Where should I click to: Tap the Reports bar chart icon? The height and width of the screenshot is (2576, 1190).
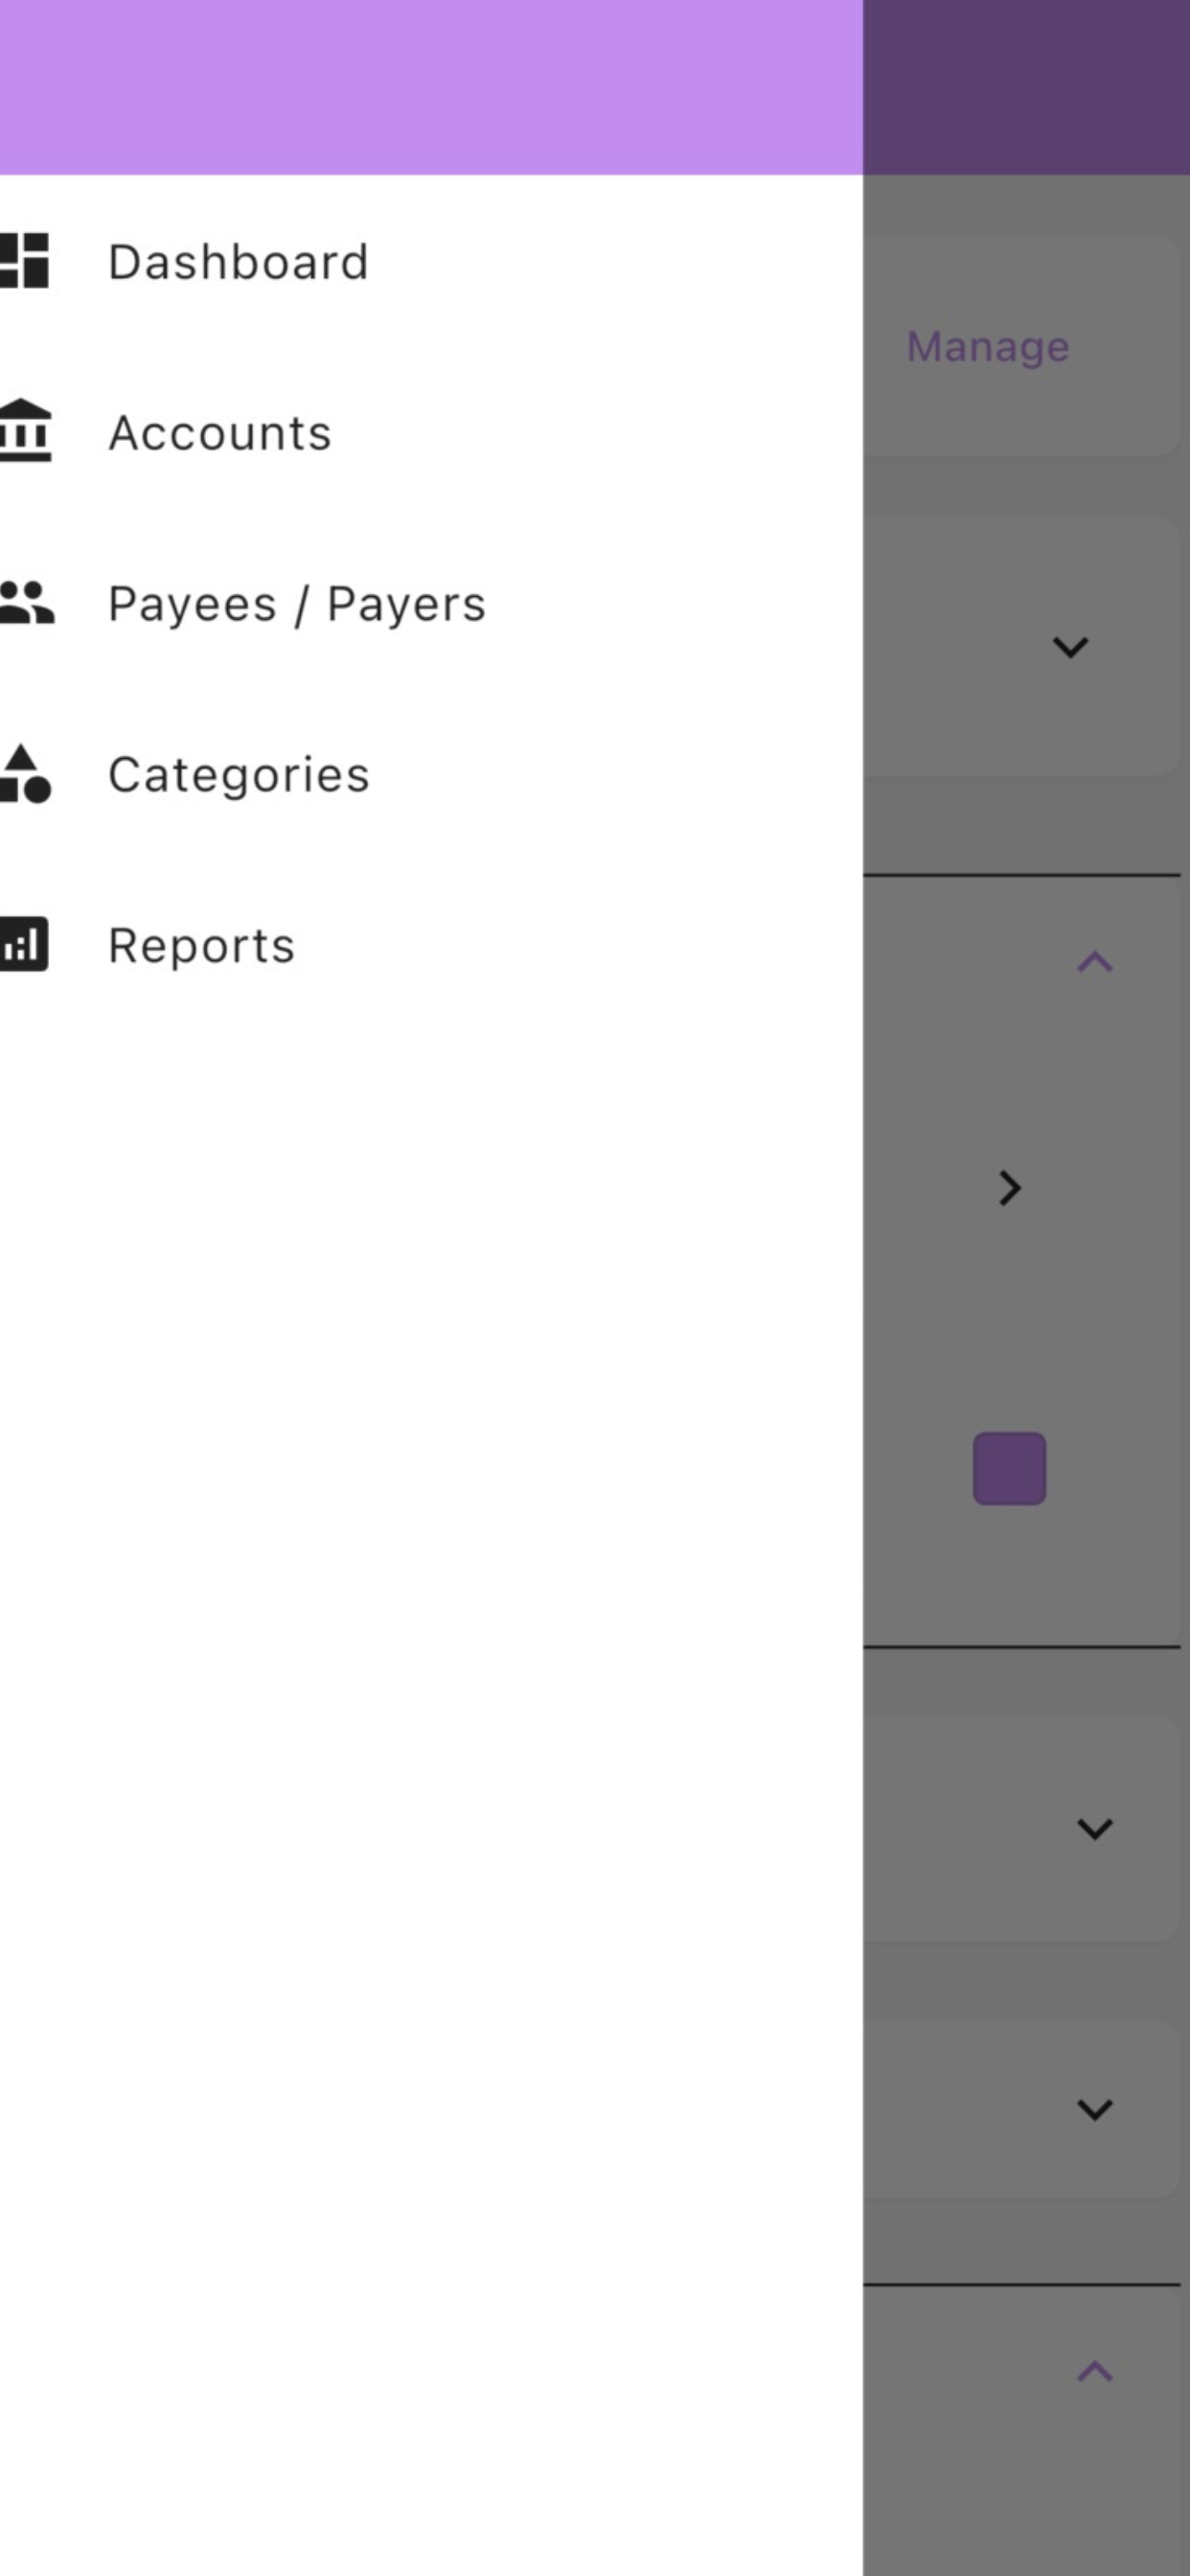click(x=24, y=944)
